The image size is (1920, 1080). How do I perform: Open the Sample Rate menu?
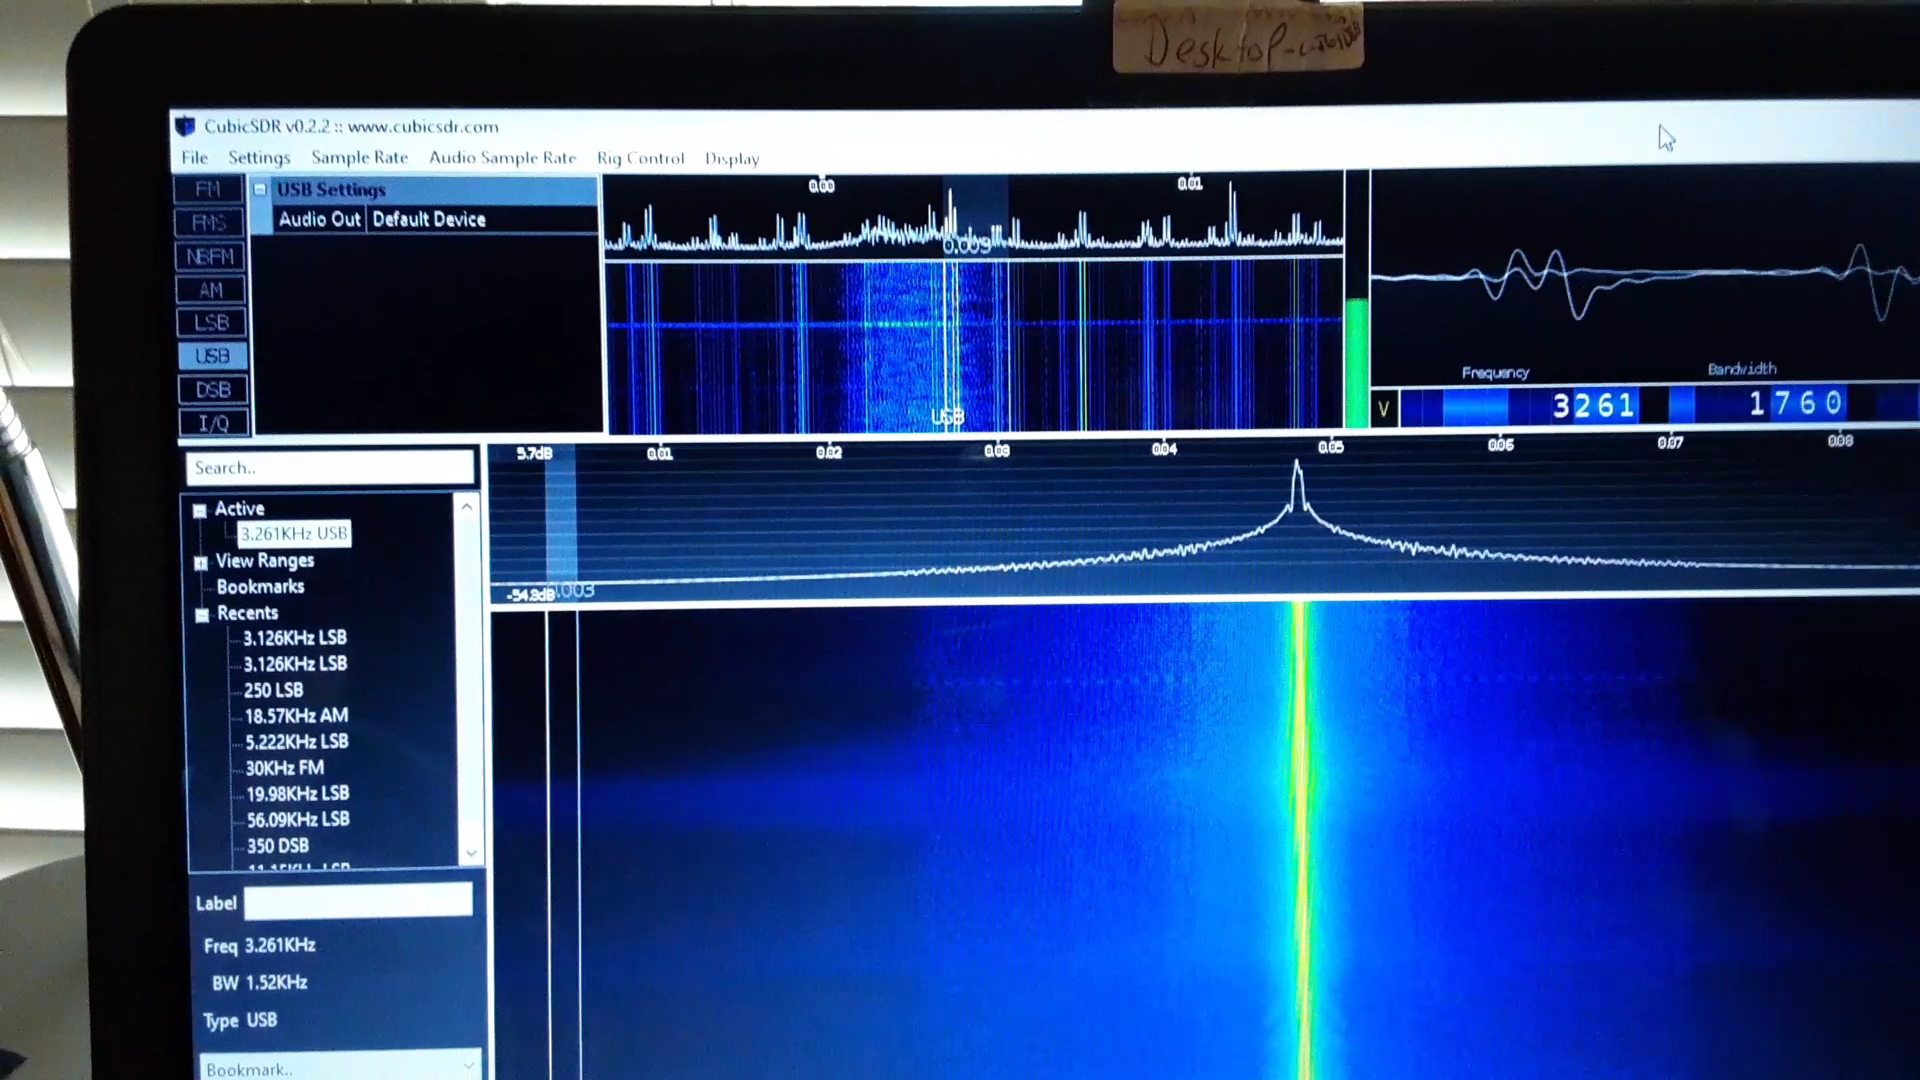(359, 157)
